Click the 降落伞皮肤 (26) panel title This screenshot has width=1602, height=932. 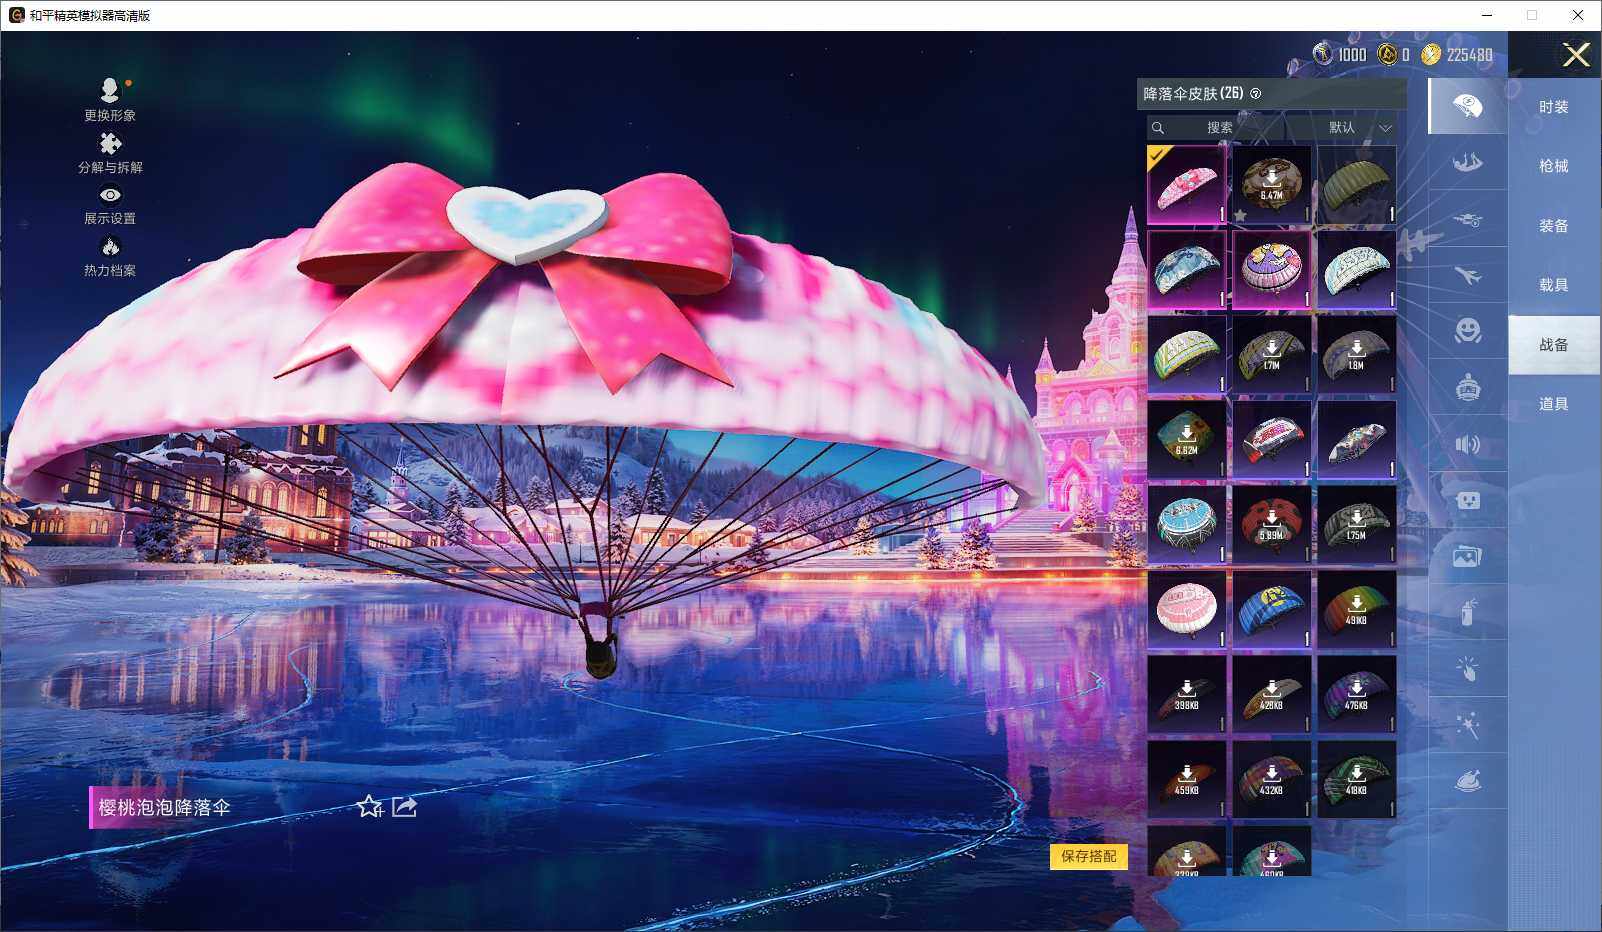[x=1194, y=94]
